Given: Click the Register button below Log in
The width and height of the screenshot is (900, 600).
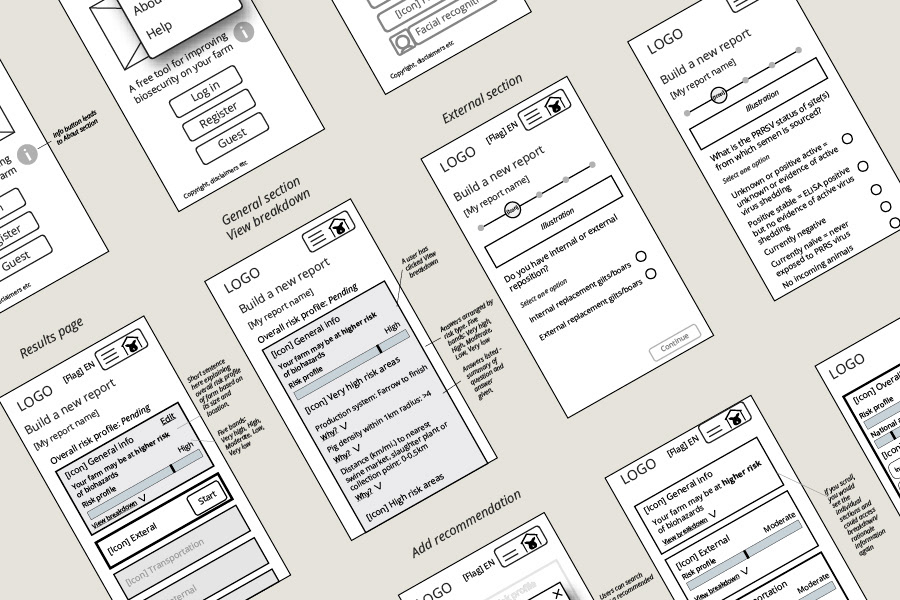Looking at the screenshot, I should (x=218, y=115).
